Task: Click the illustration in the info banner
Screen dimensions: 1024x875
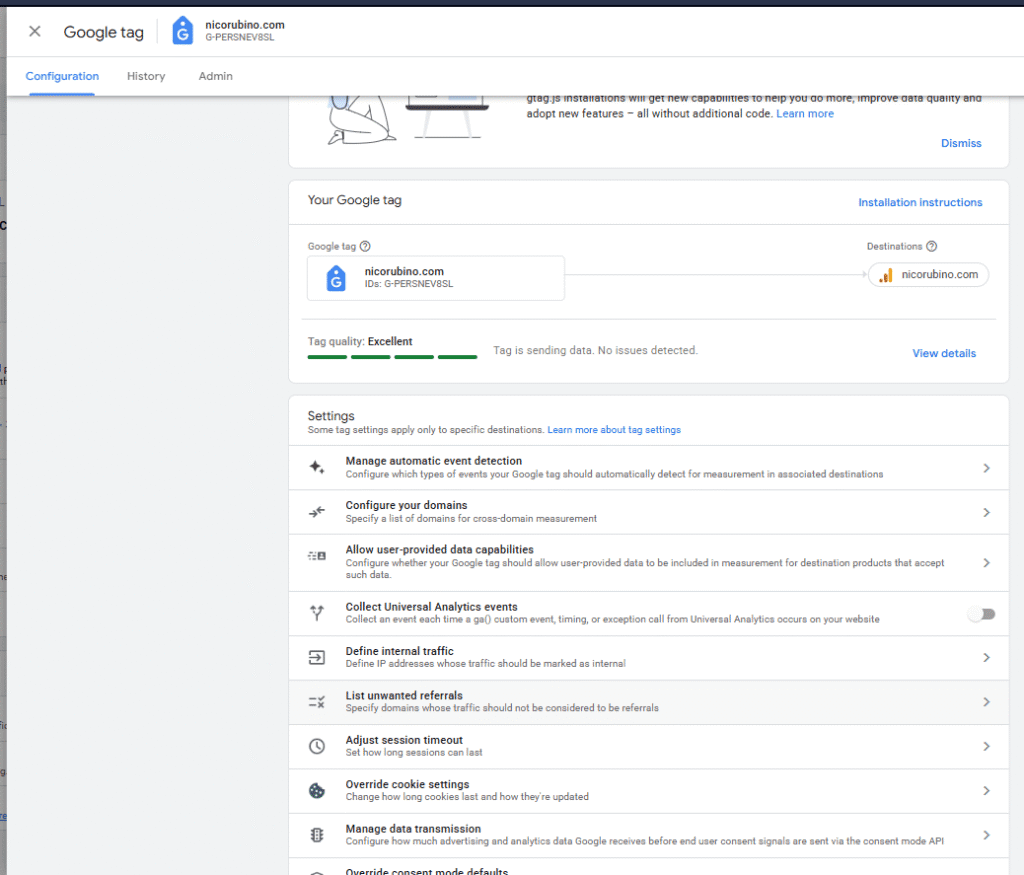Action: click(x=408, y=119)
